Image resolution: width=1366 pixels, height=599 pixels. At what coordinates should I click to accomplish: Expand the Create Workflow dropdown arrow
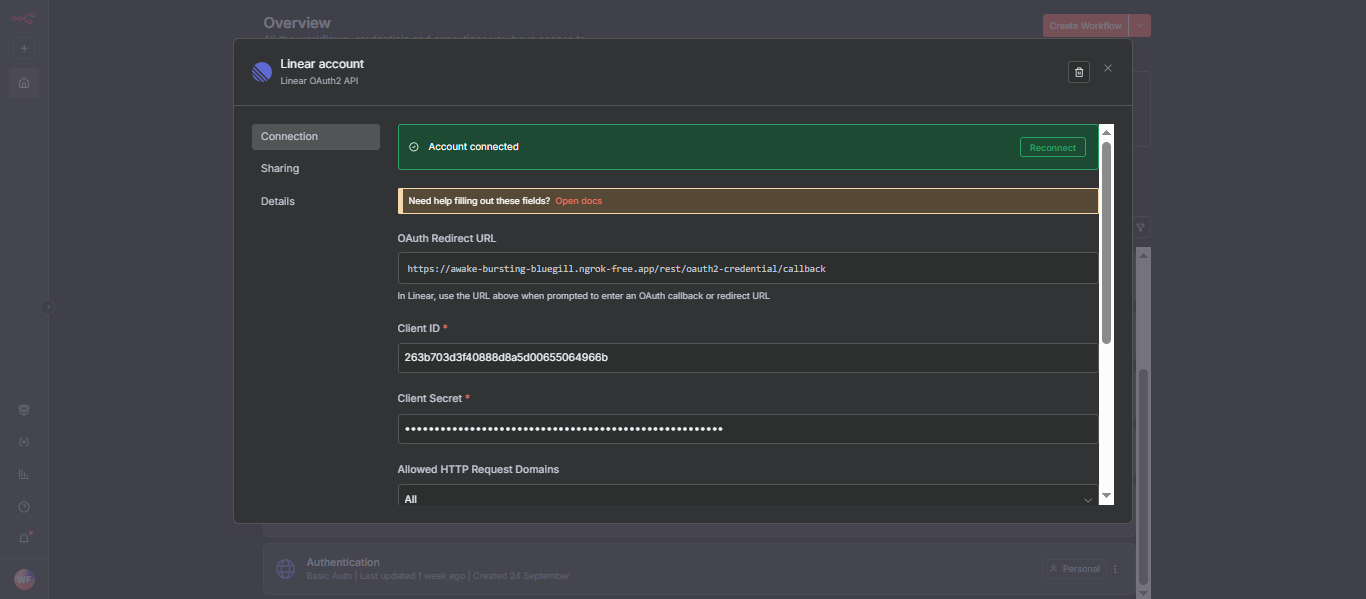1141,25
